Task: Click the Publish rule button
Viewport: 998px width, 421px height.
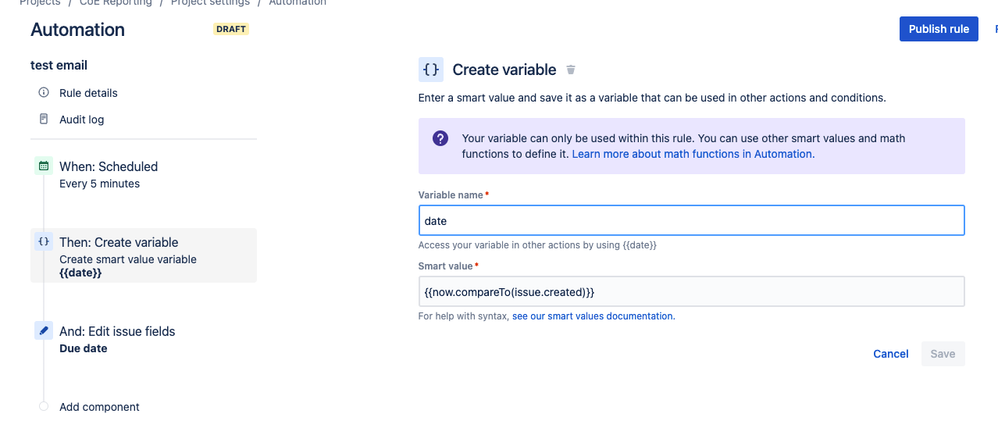Action: pyautogui.click(x=939, y=29)
